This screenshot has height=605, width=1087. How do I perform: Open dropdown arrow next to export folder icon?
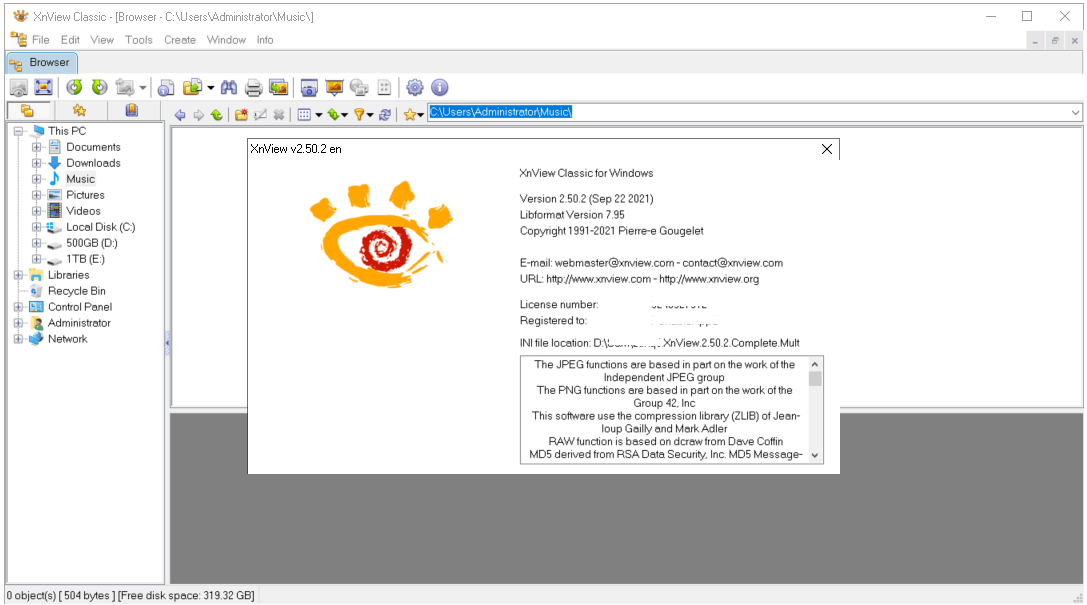(x=210, y=88)
